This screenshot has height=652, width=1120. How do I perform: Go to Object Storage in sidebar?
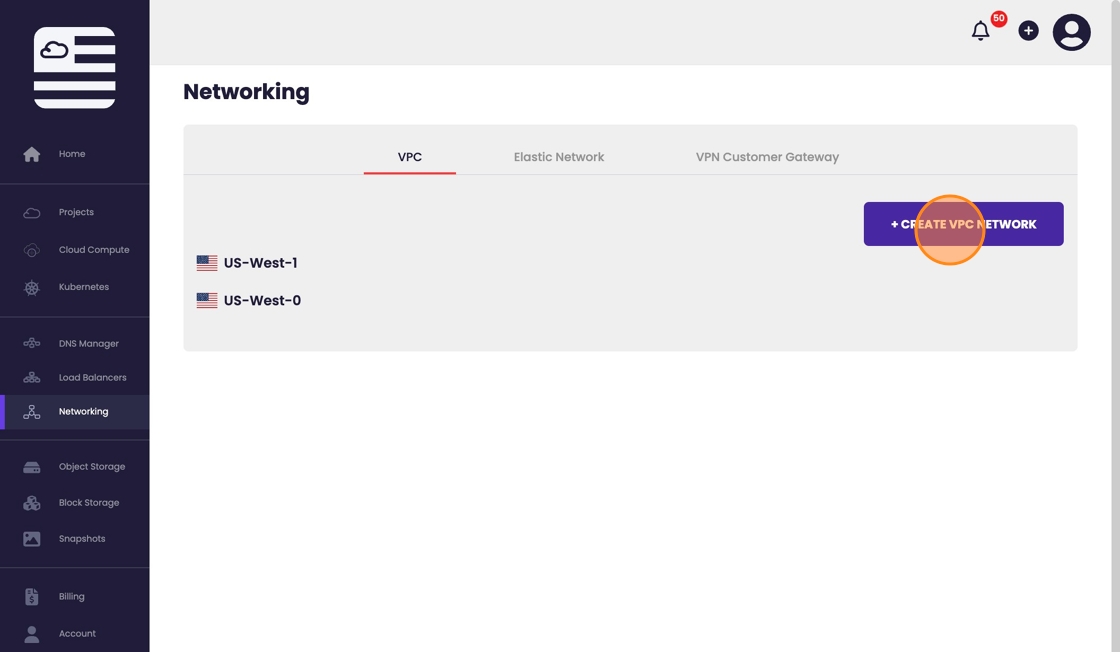[91, 467]
